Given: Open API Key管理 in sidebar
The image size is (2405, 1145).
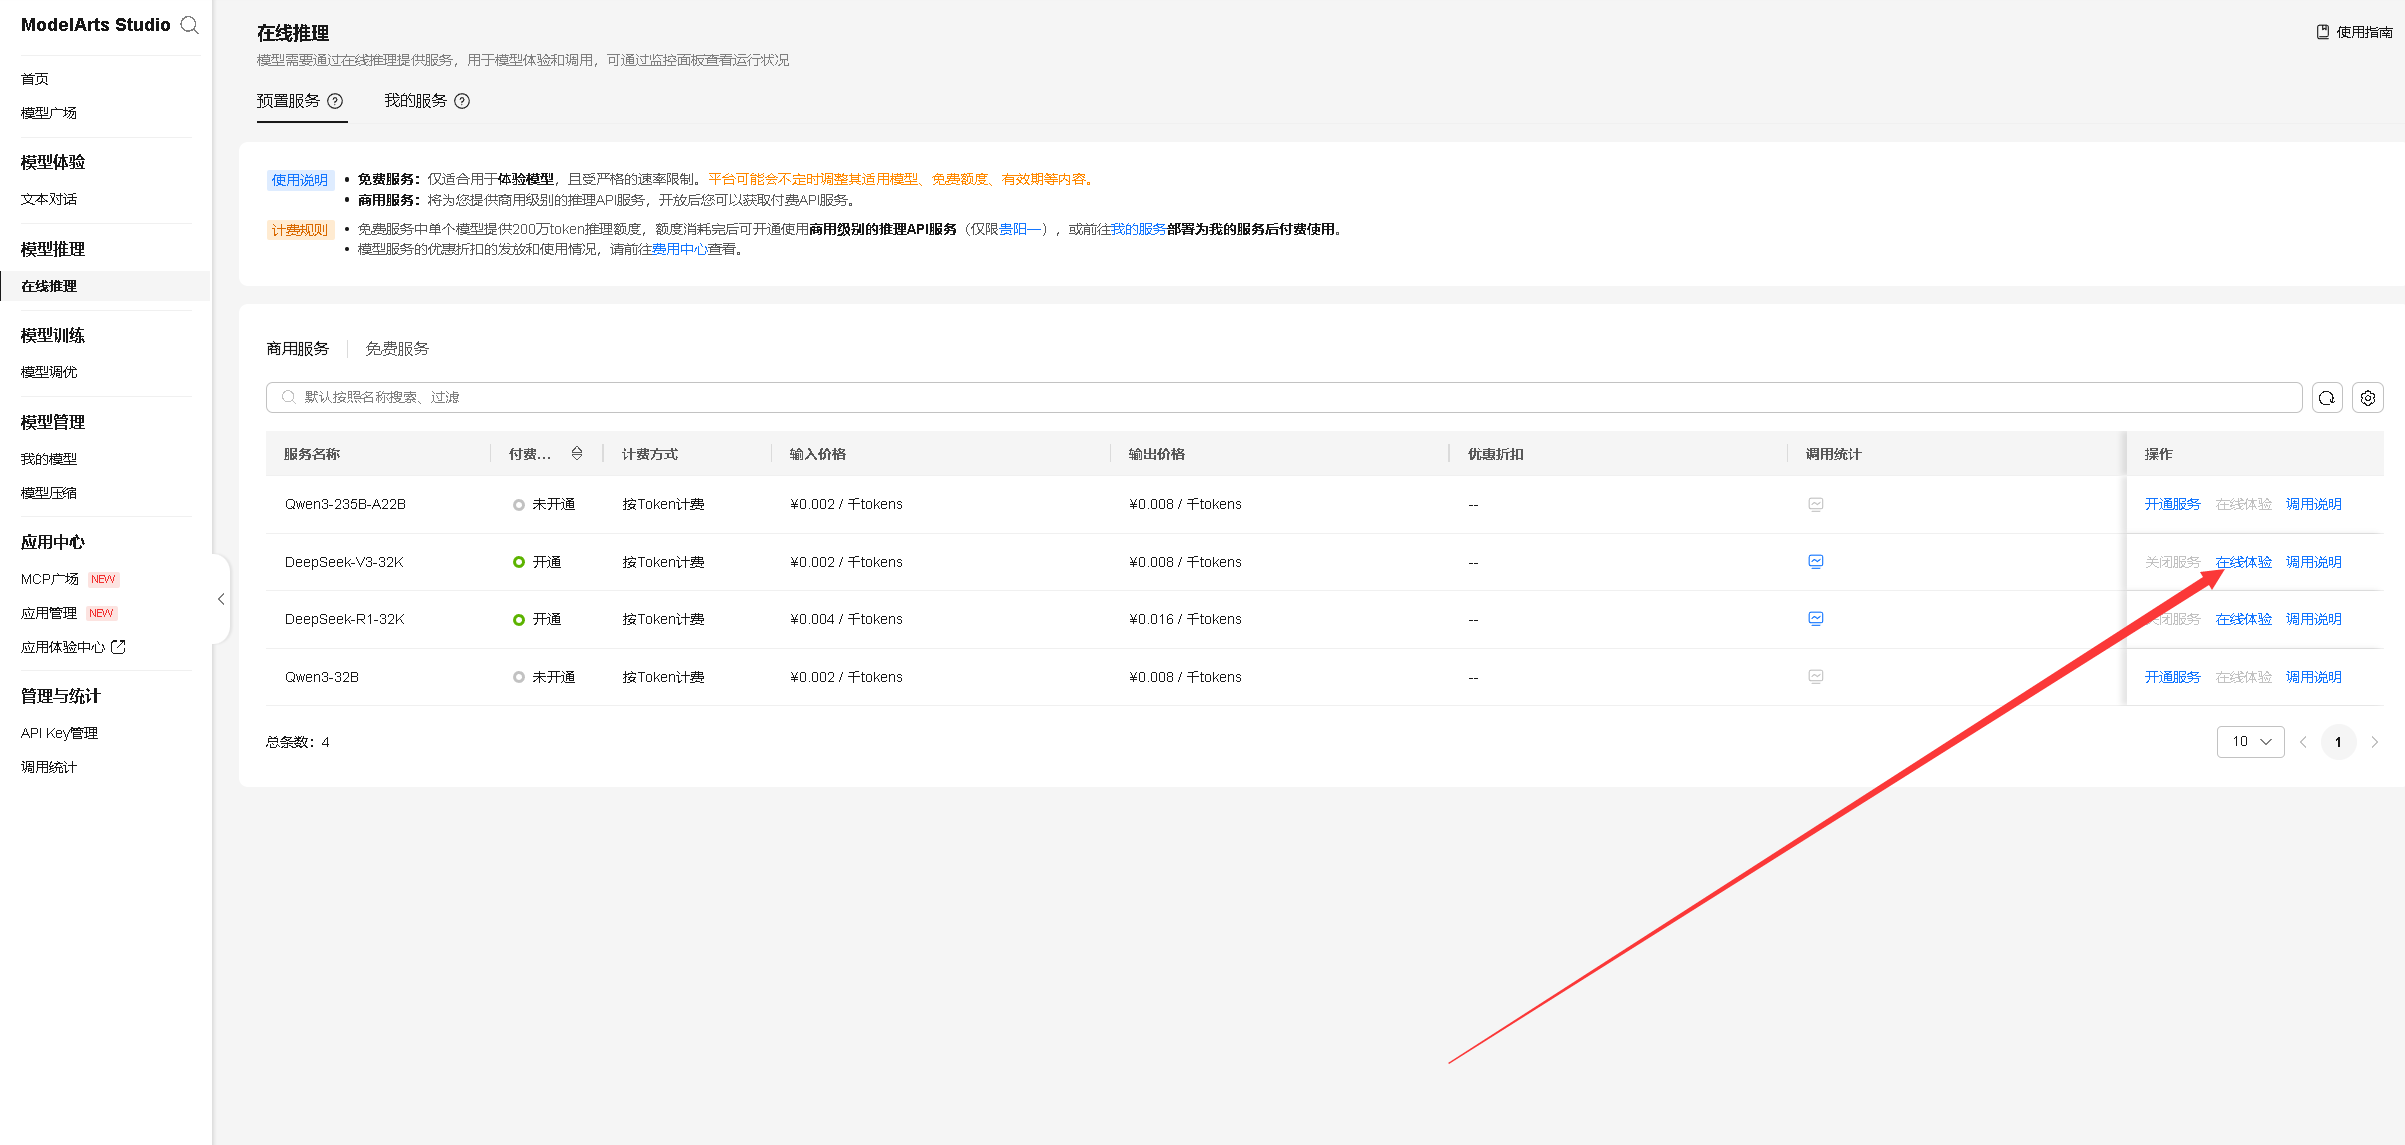Looking at the screenshot, I should [59, 733].
